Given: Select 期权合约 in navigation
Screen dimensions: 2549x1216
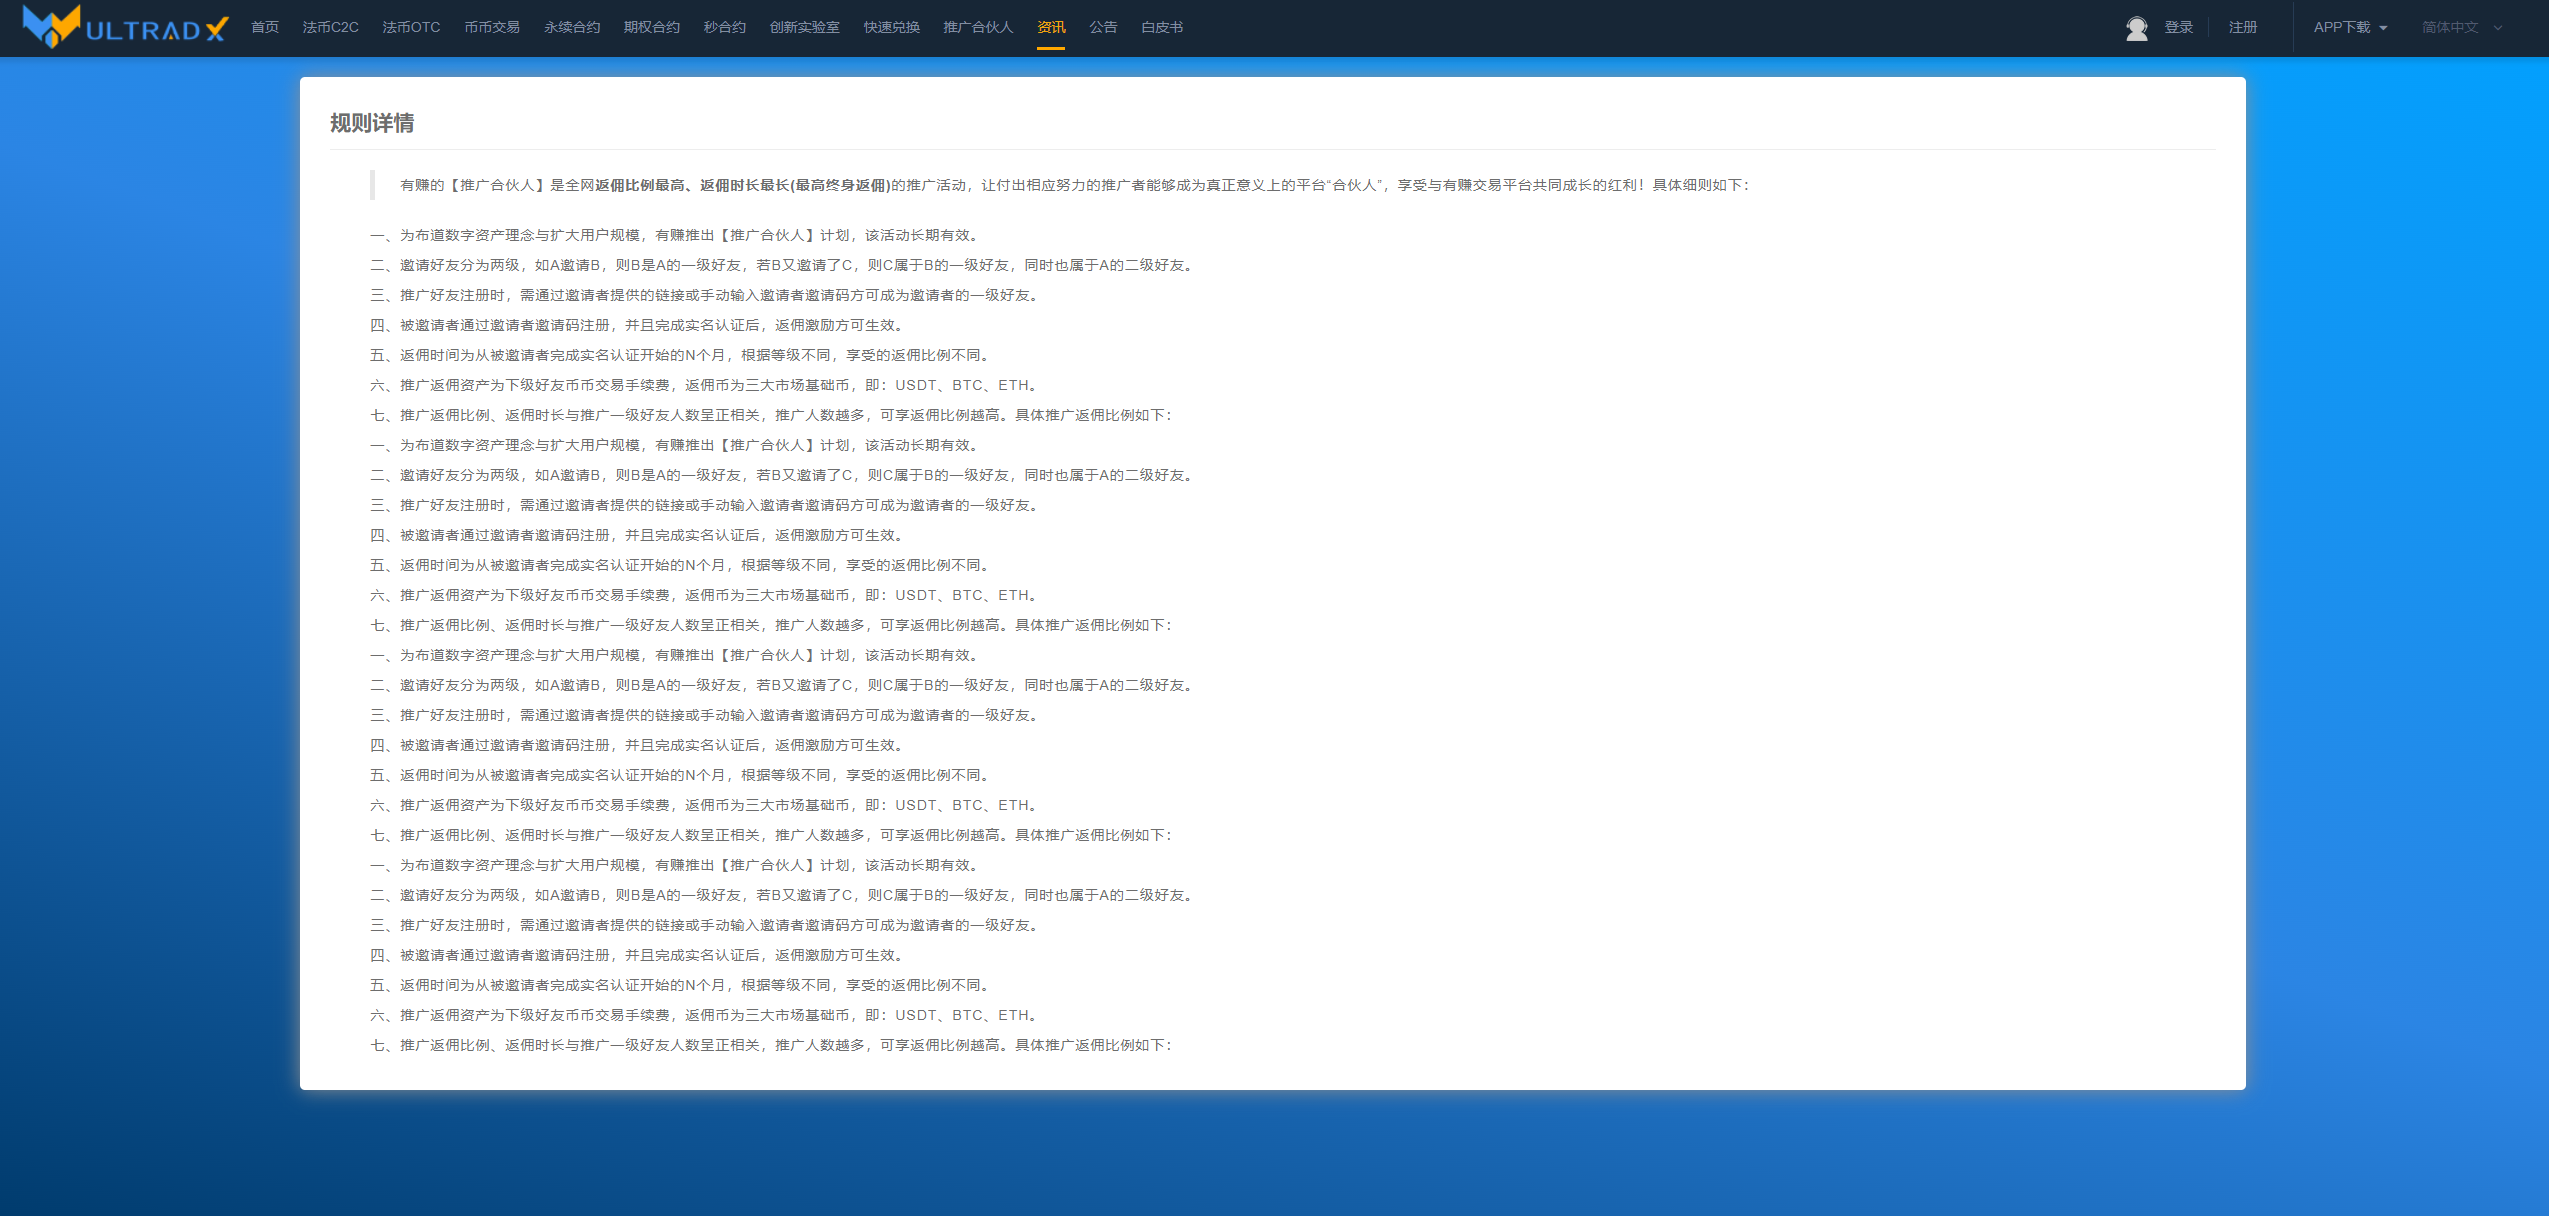Looking at the screenshot, I should [x=651, y=27].
